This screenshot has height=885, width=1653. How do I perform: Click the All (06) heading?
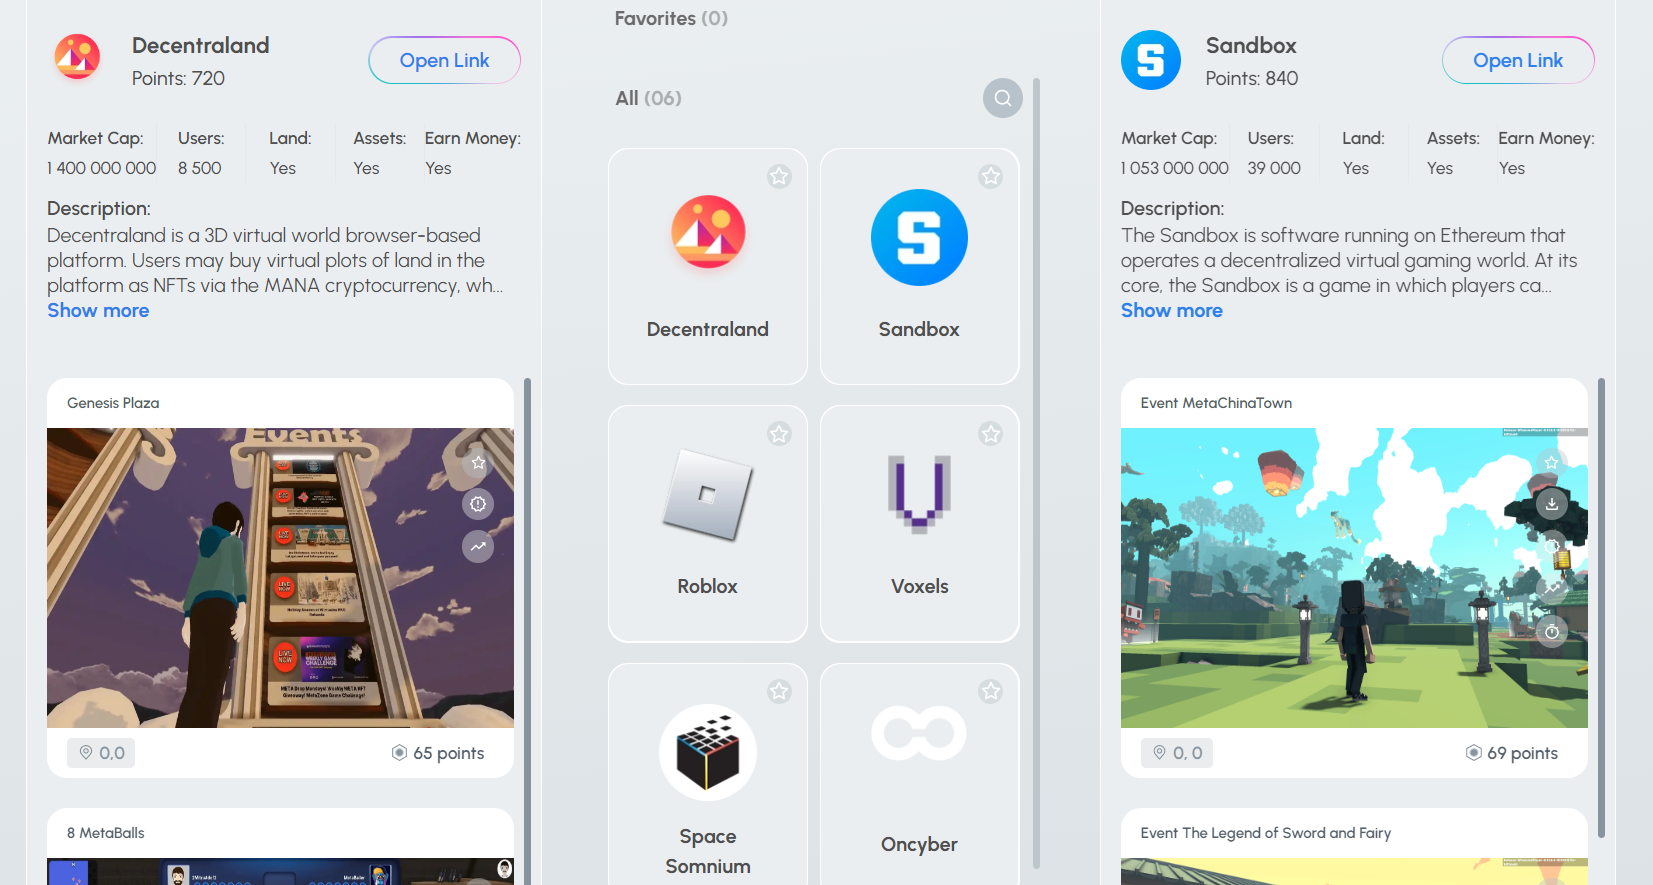(648, 98)
